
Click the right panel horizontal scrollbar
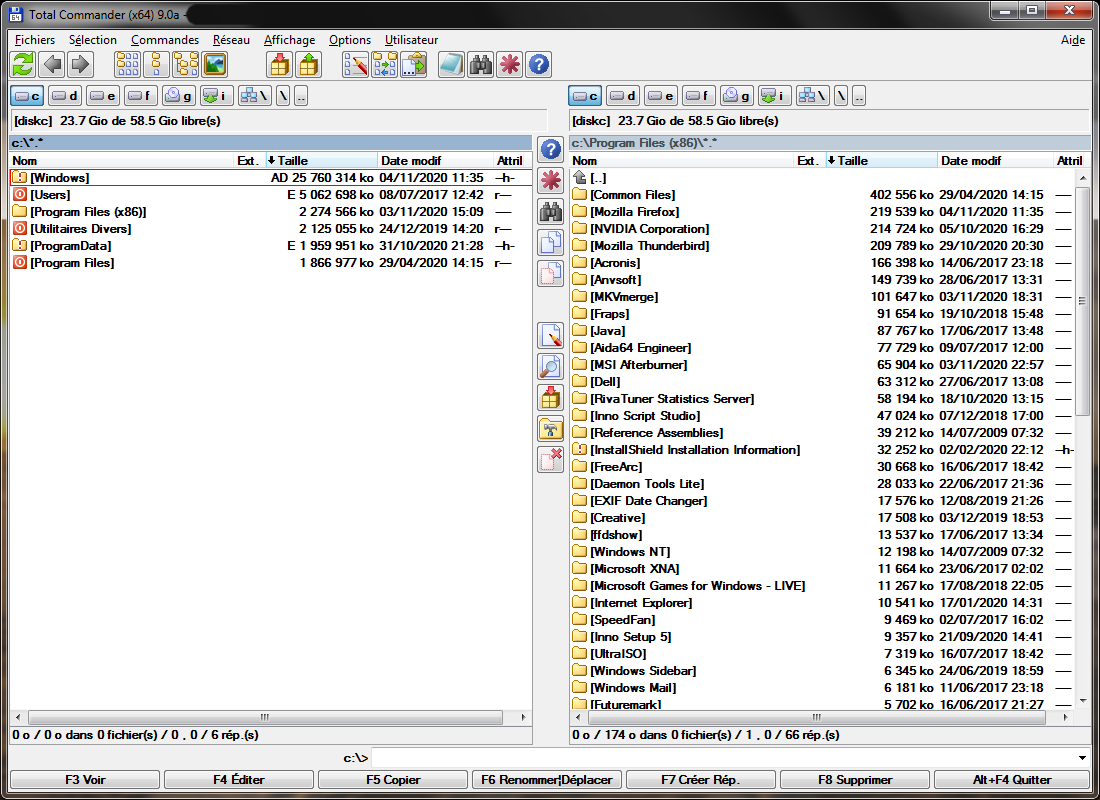coord(817,717)
